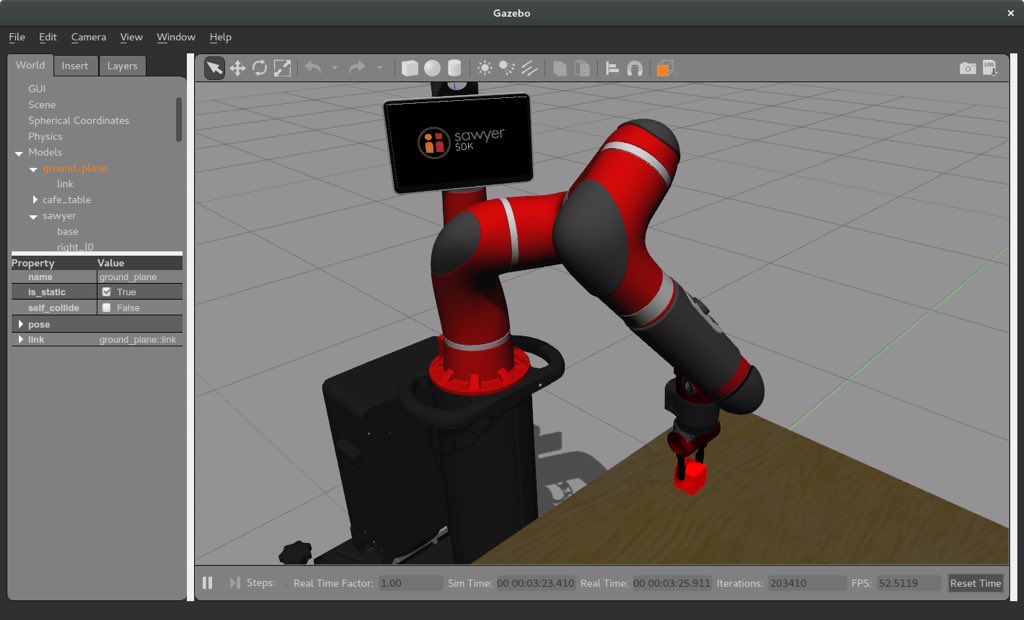
Task: Open the align tool
Action: pyautogui.click(x=612, y=68)
